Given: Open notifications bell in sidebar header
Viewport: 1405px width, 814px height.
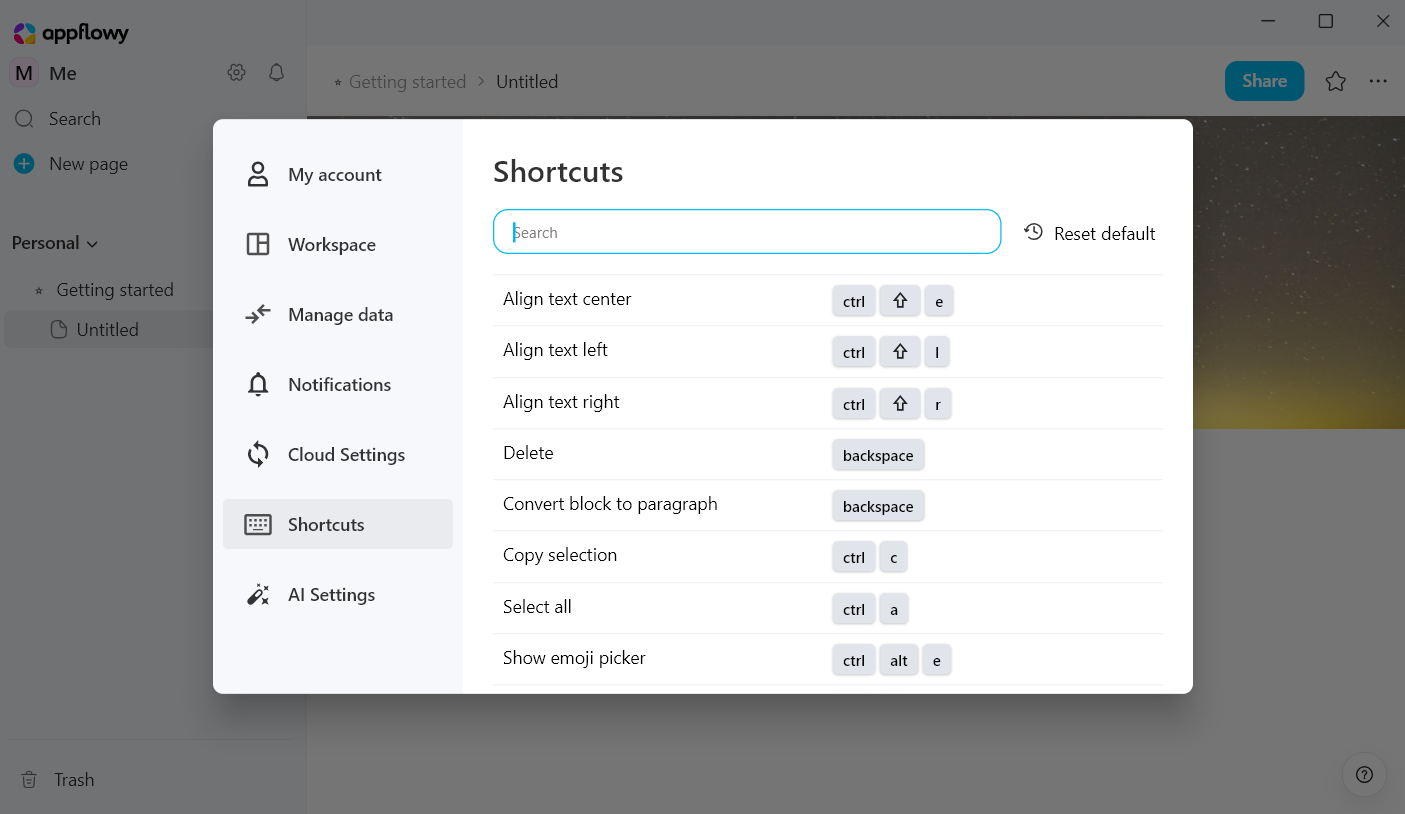Looking at the screenshot, I should 277,72.
